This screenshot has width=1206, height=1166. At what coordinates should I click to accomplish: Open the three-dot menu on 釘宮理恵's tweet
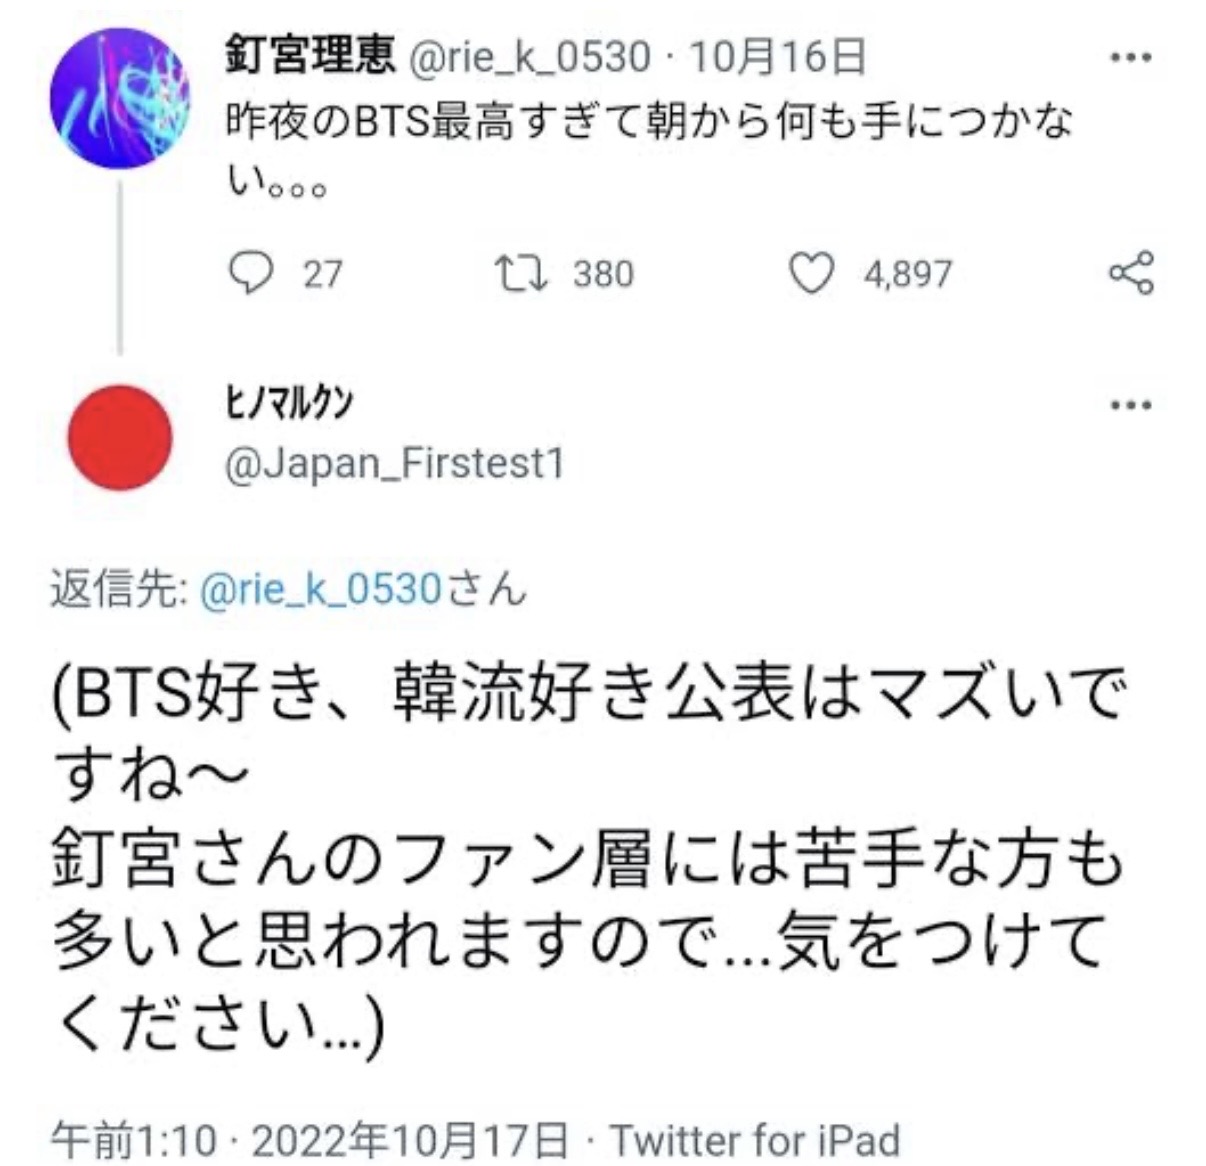(1131, 57)
